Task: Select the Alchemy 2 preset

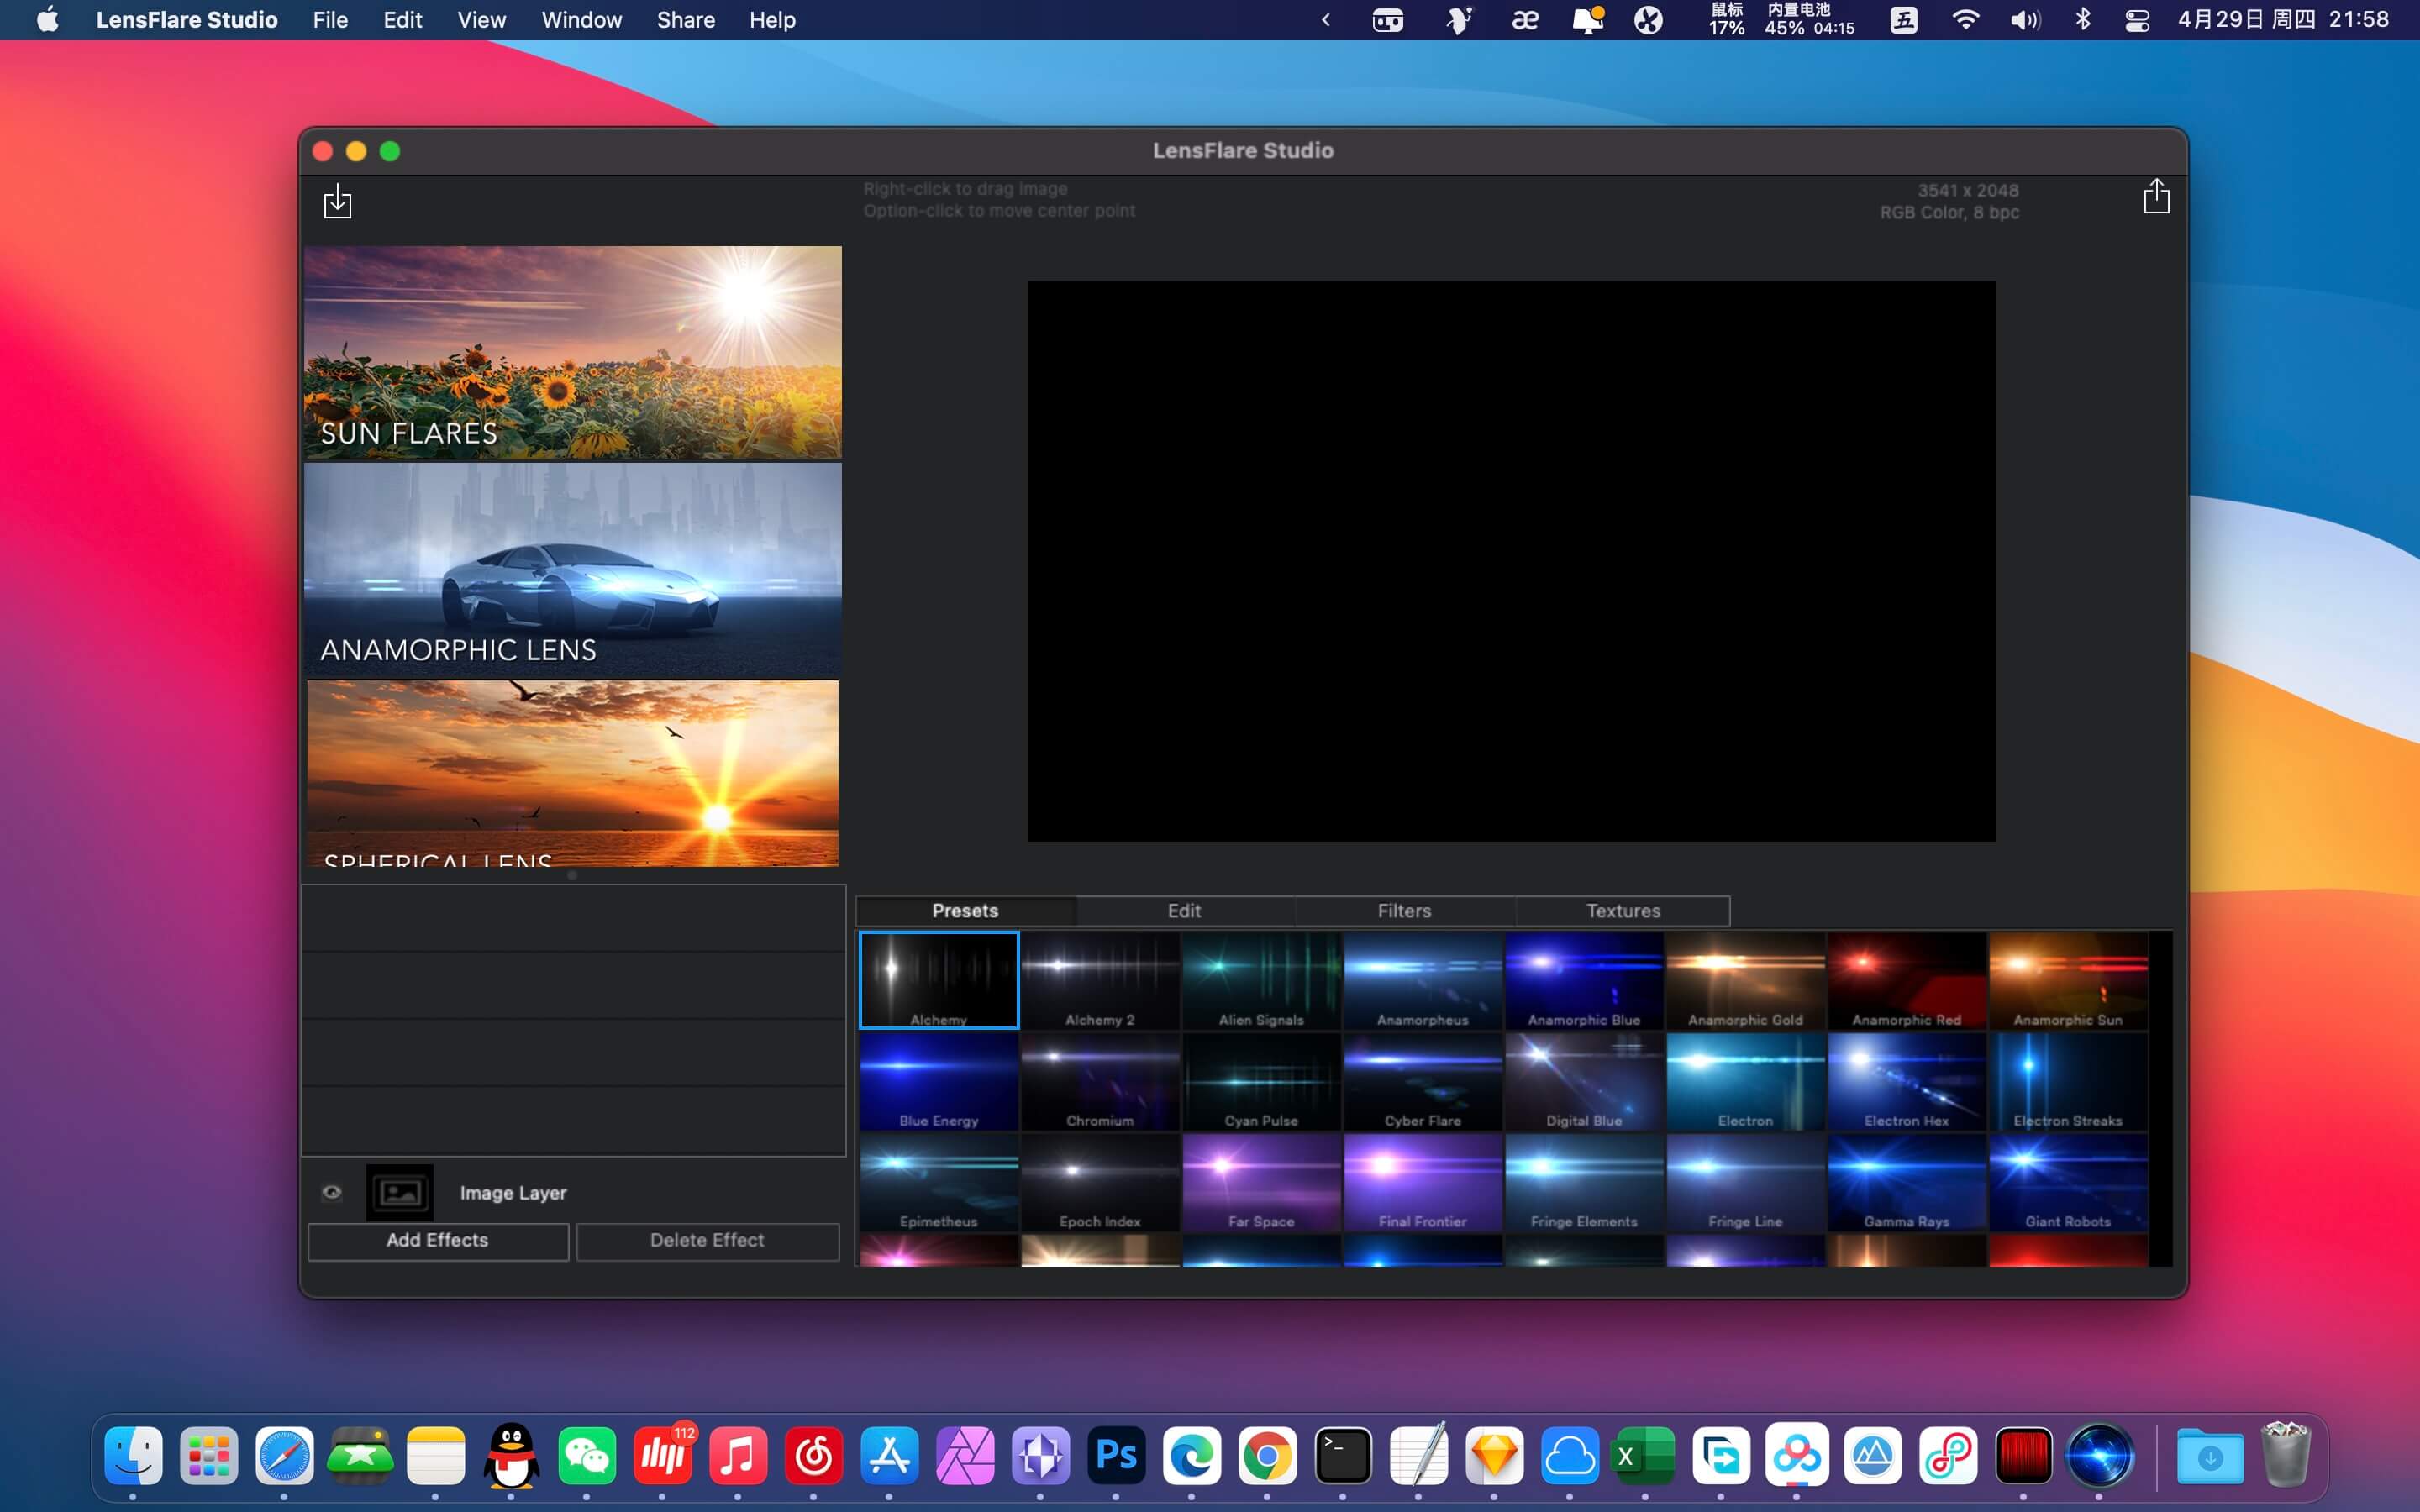Action: [x=1100, y=980]
